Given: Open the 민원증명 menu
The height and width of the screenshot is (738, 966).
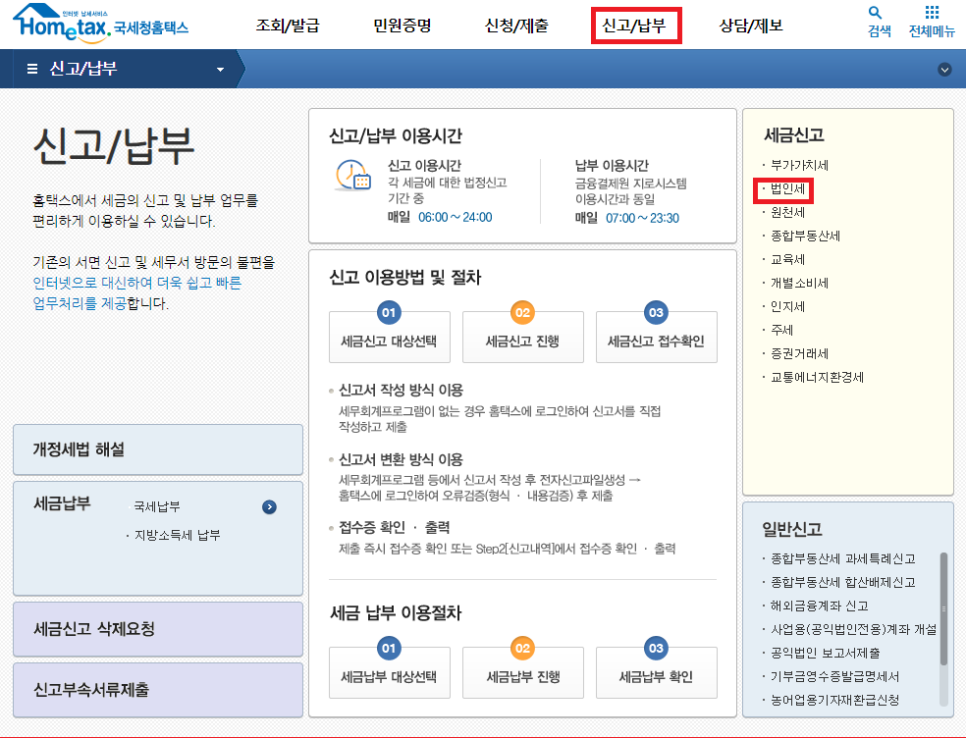Looking at the screenshot, I should pos(402,26).
